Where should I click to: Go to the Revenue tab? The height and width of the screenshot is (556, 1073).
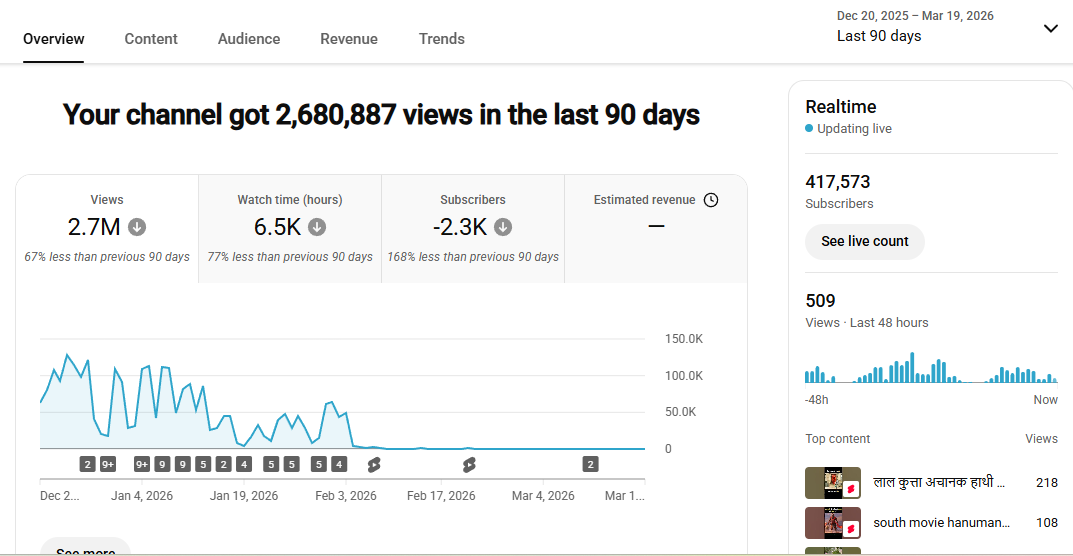[349, 39]
